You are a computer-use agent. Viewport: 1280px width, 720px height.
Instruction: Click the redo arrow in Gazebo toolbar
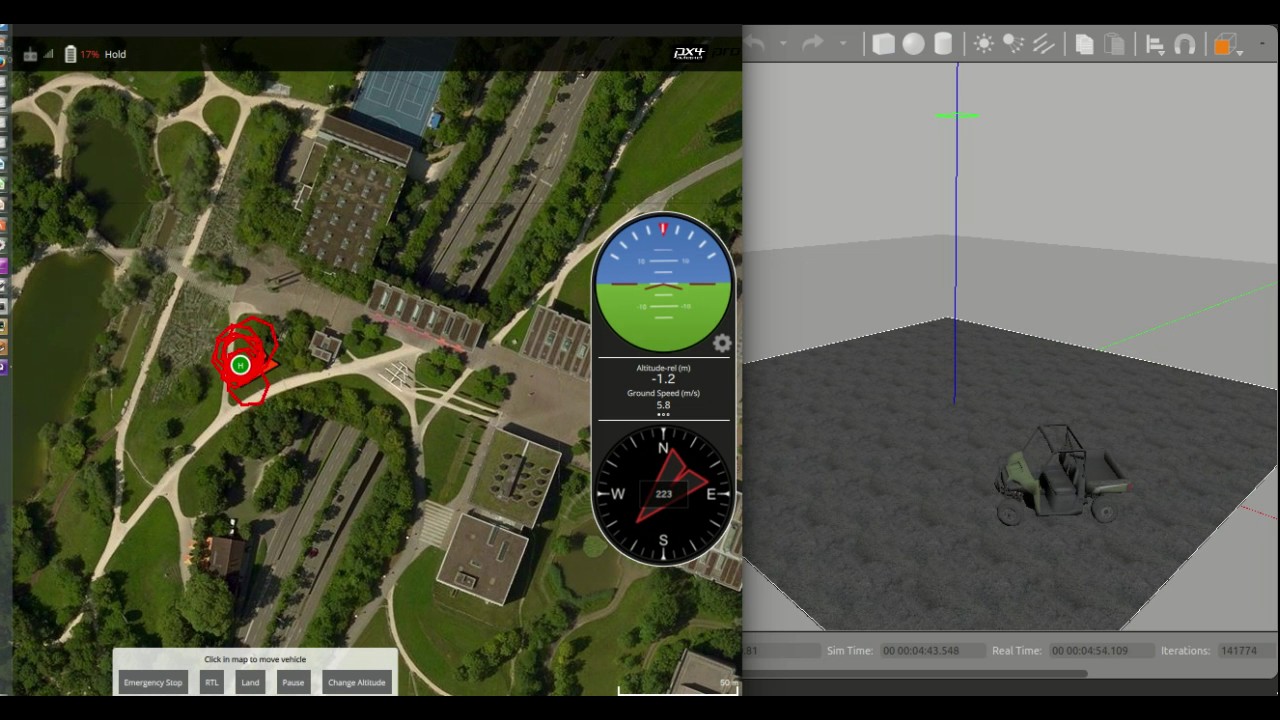[x=812, y=44]
